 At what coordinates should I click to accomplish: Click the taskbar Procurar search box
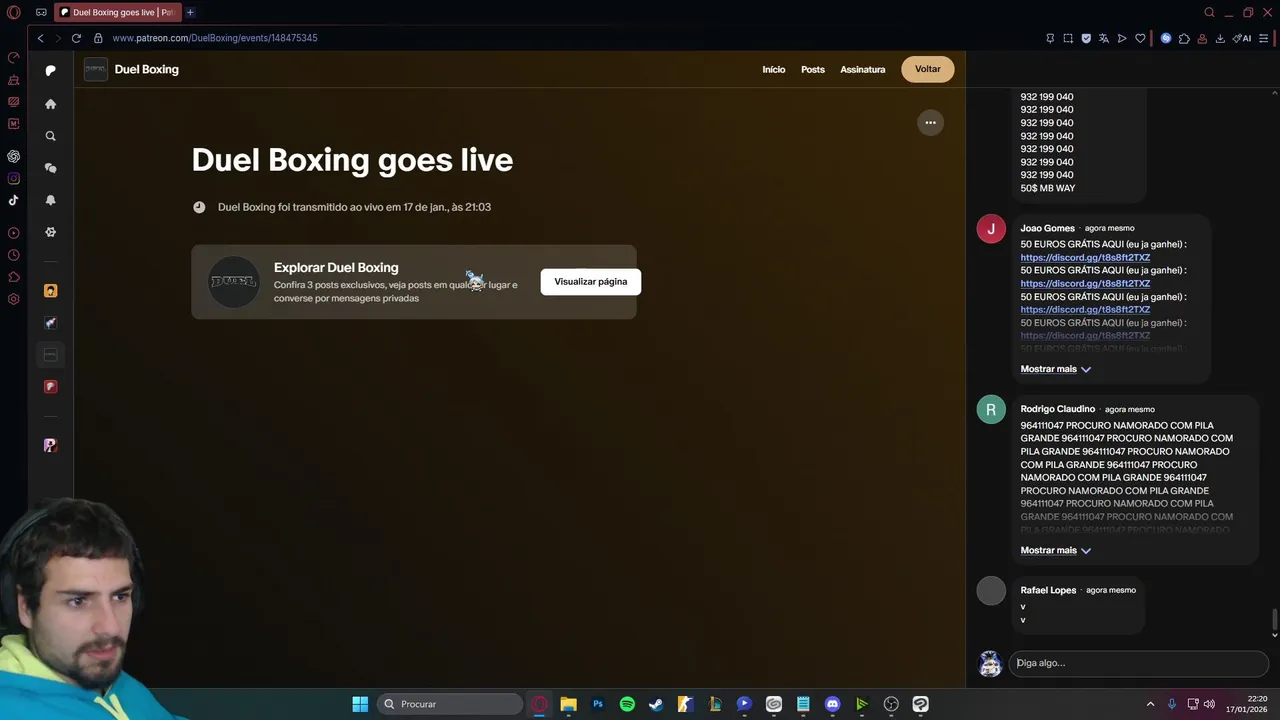click(x=450, y=704)
